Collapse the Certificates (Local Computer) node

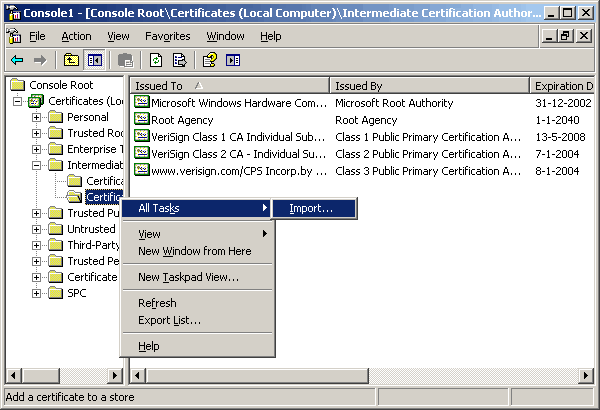(x=17, y=101)
